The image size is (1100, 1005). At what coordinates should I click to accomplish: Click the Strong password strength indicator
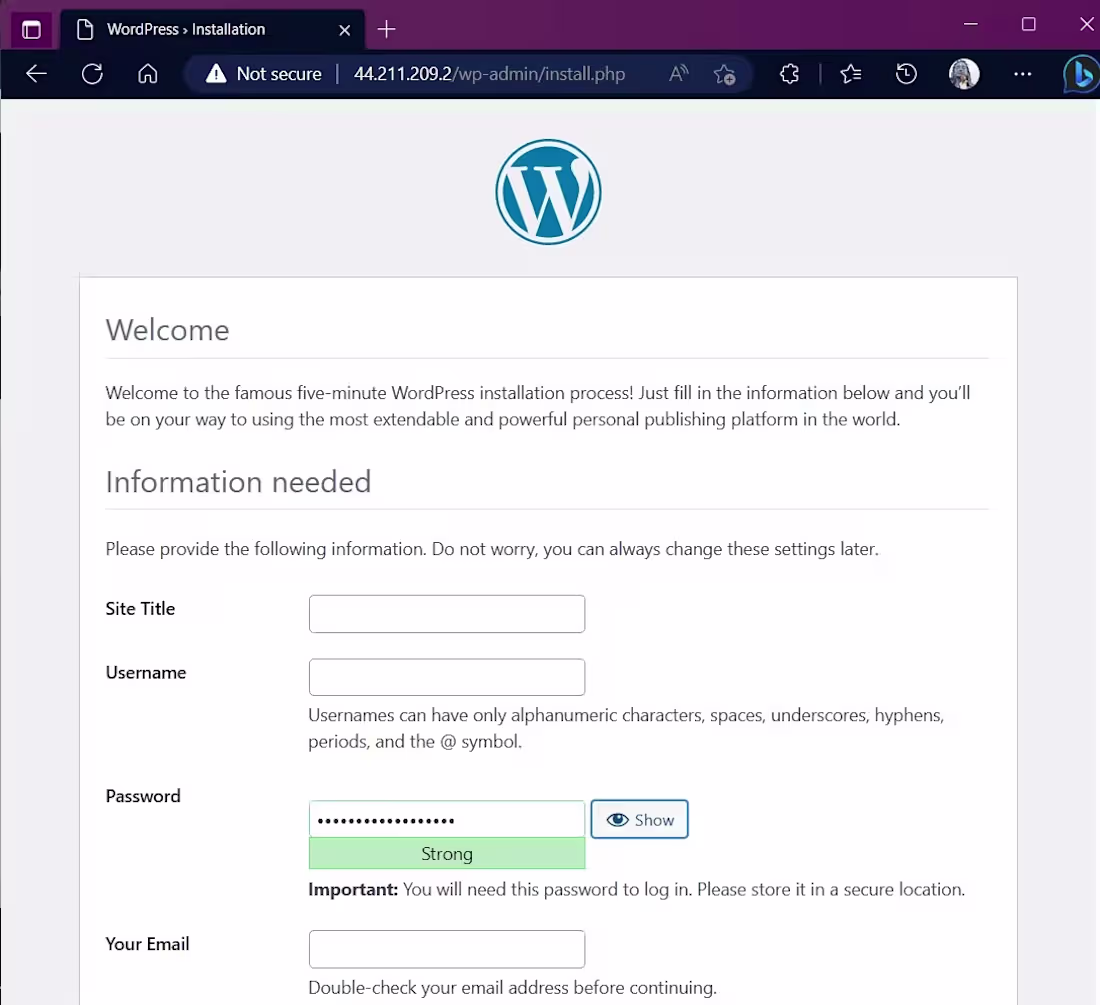pyautogui.click(x=446, y=853)
